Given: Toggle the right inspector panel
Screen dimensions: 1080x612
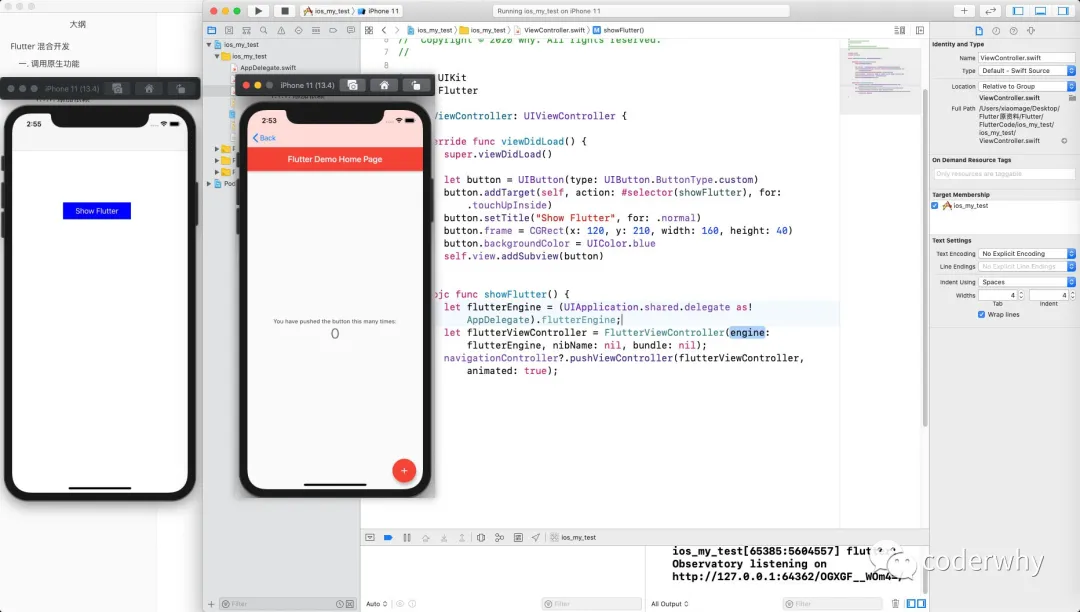Looking at the screenshot, I should (1063, 11).
